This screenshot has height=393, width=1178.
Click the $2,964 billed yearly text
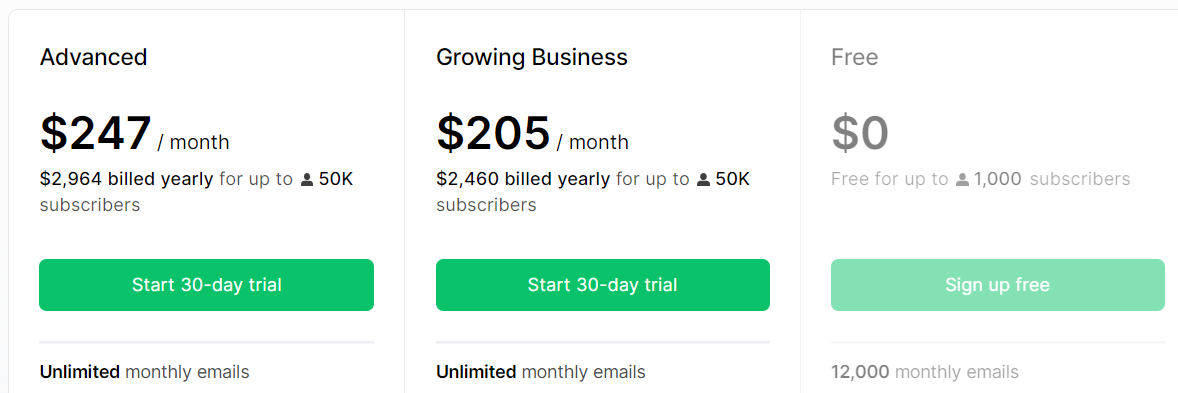pos(126,179)
